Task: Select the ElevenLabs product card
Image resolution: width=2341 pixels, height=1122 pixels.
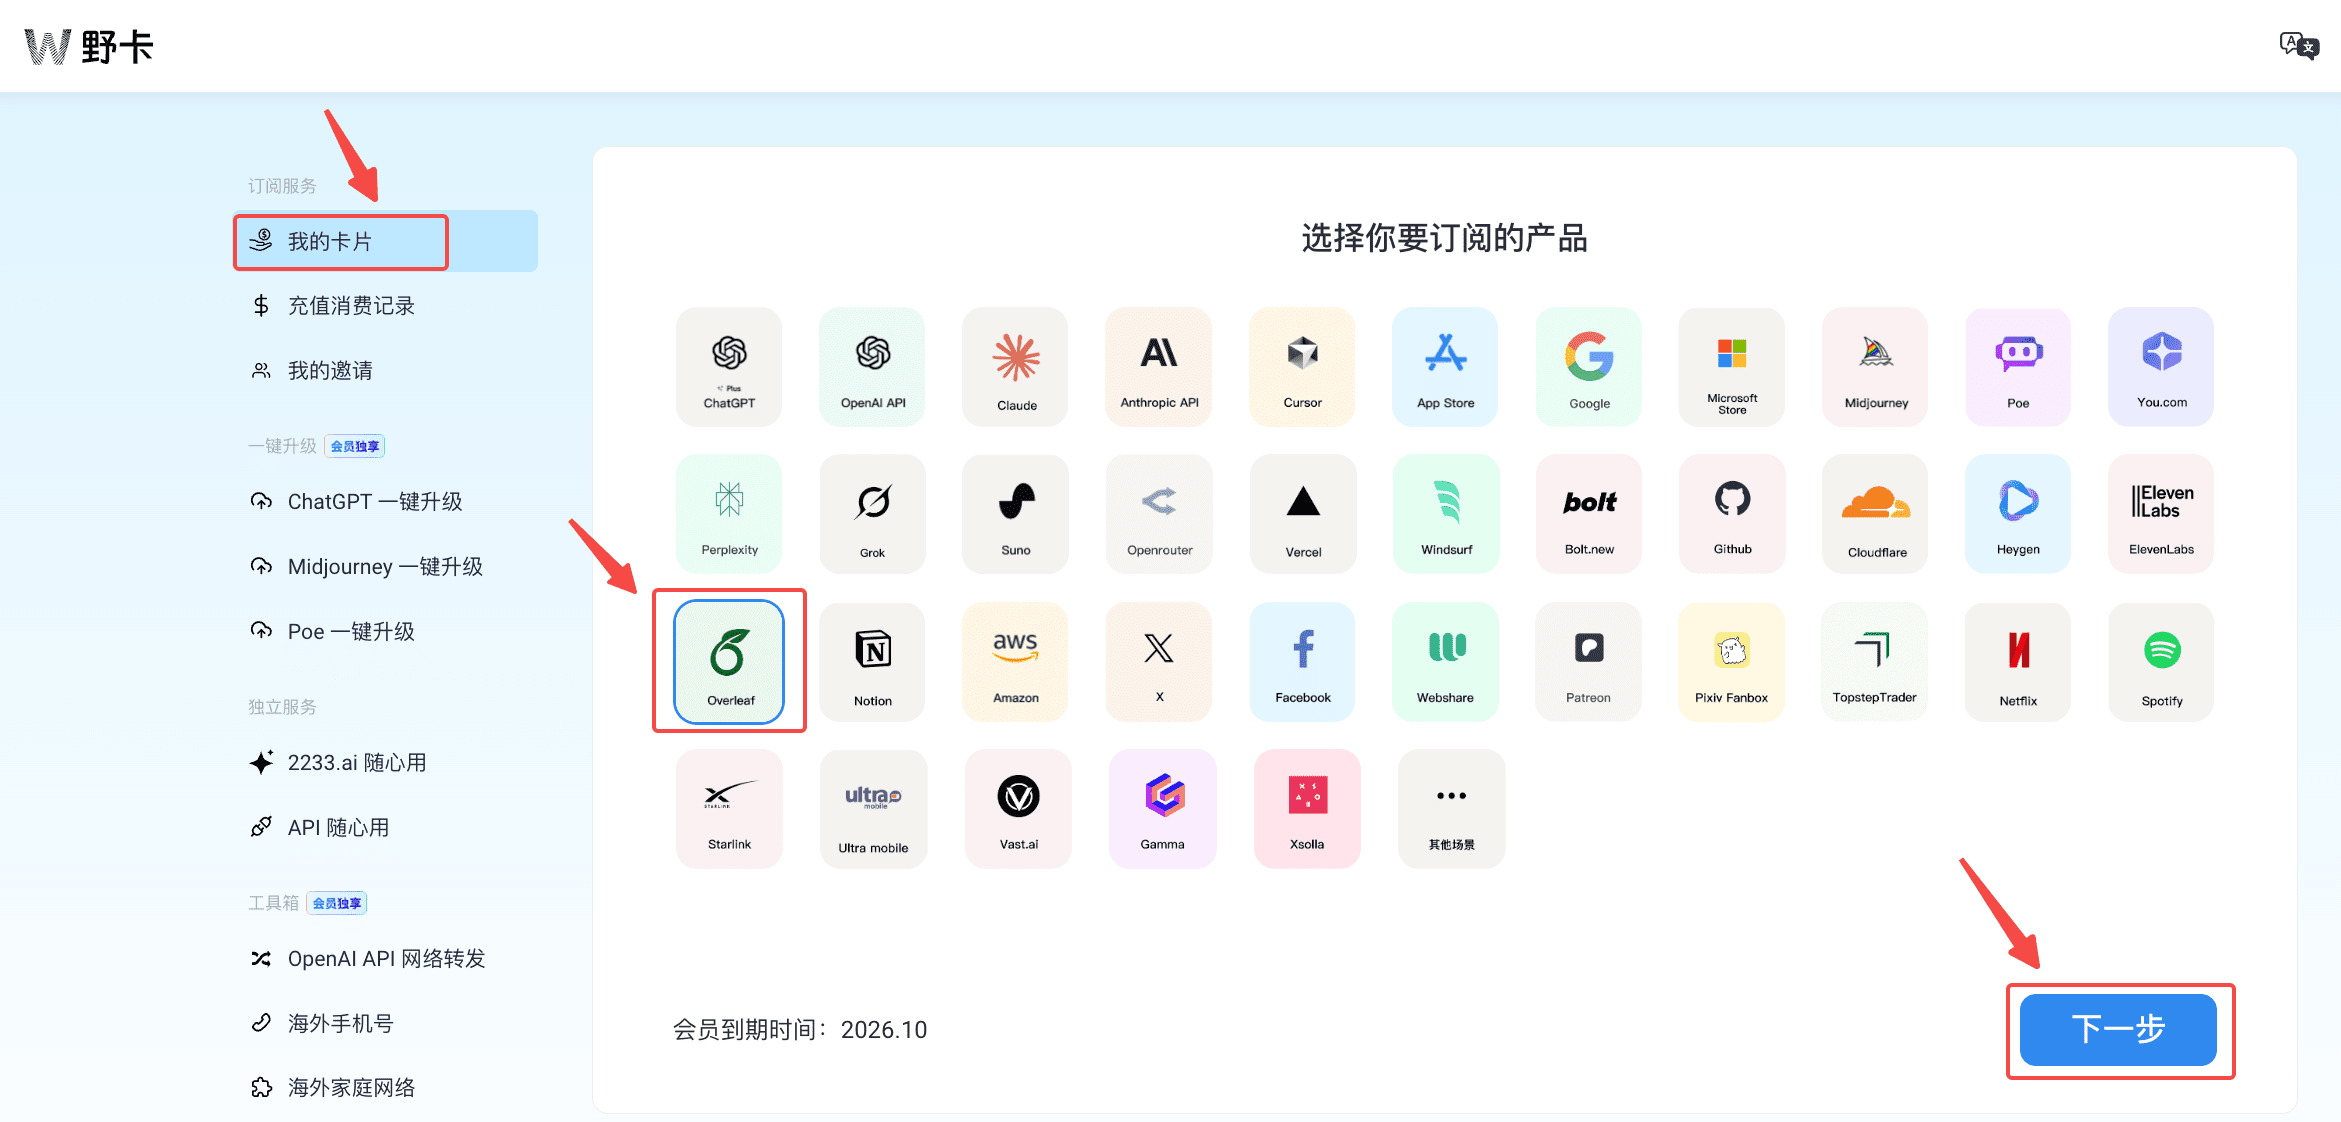Action: point(2161,514)
